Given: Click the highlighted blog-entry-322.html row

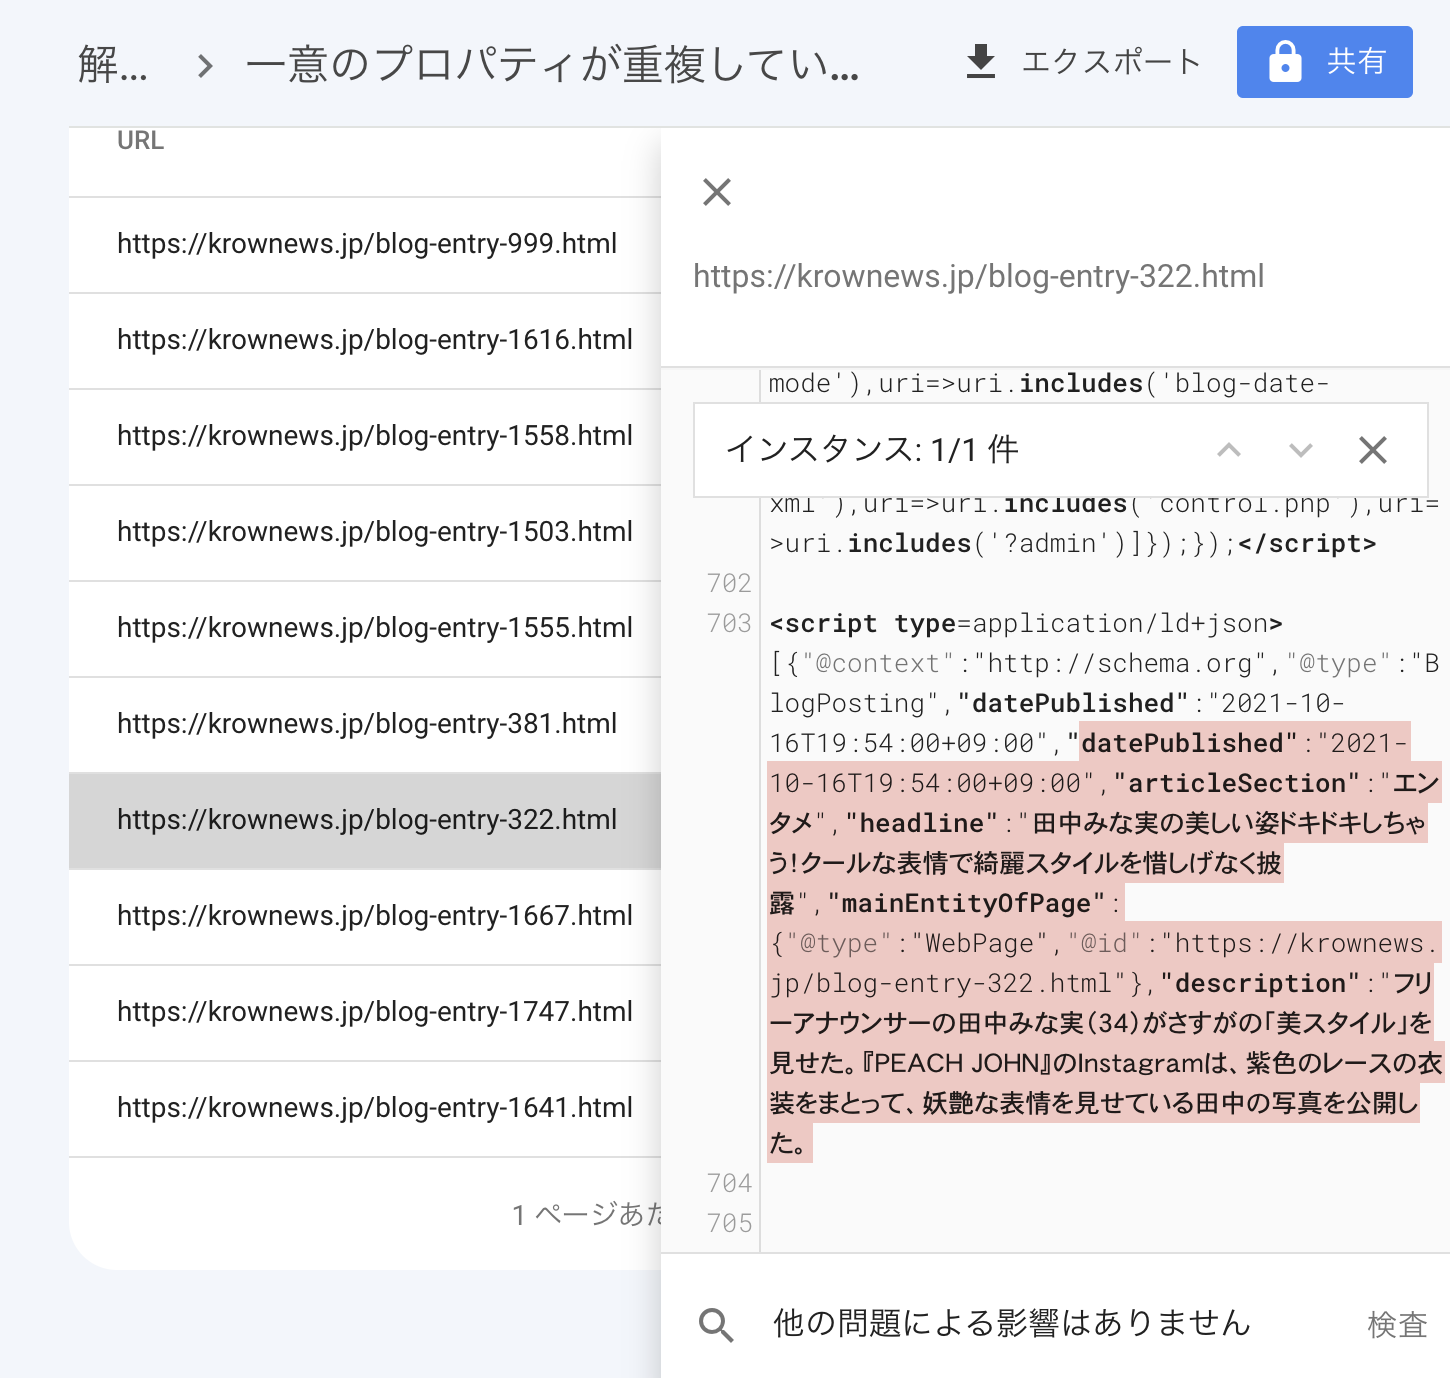Looking at the screenshot, I should click(366, 820).
